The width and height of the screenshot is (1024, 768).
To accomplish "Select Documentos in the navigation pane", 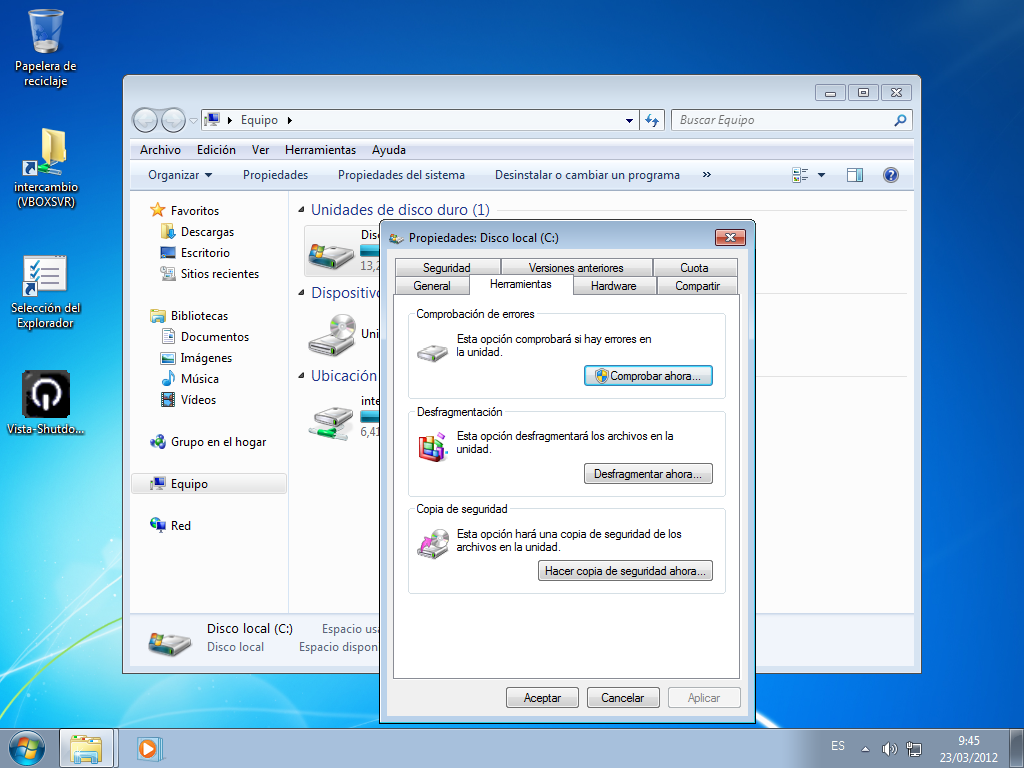I will coord(214,337).
